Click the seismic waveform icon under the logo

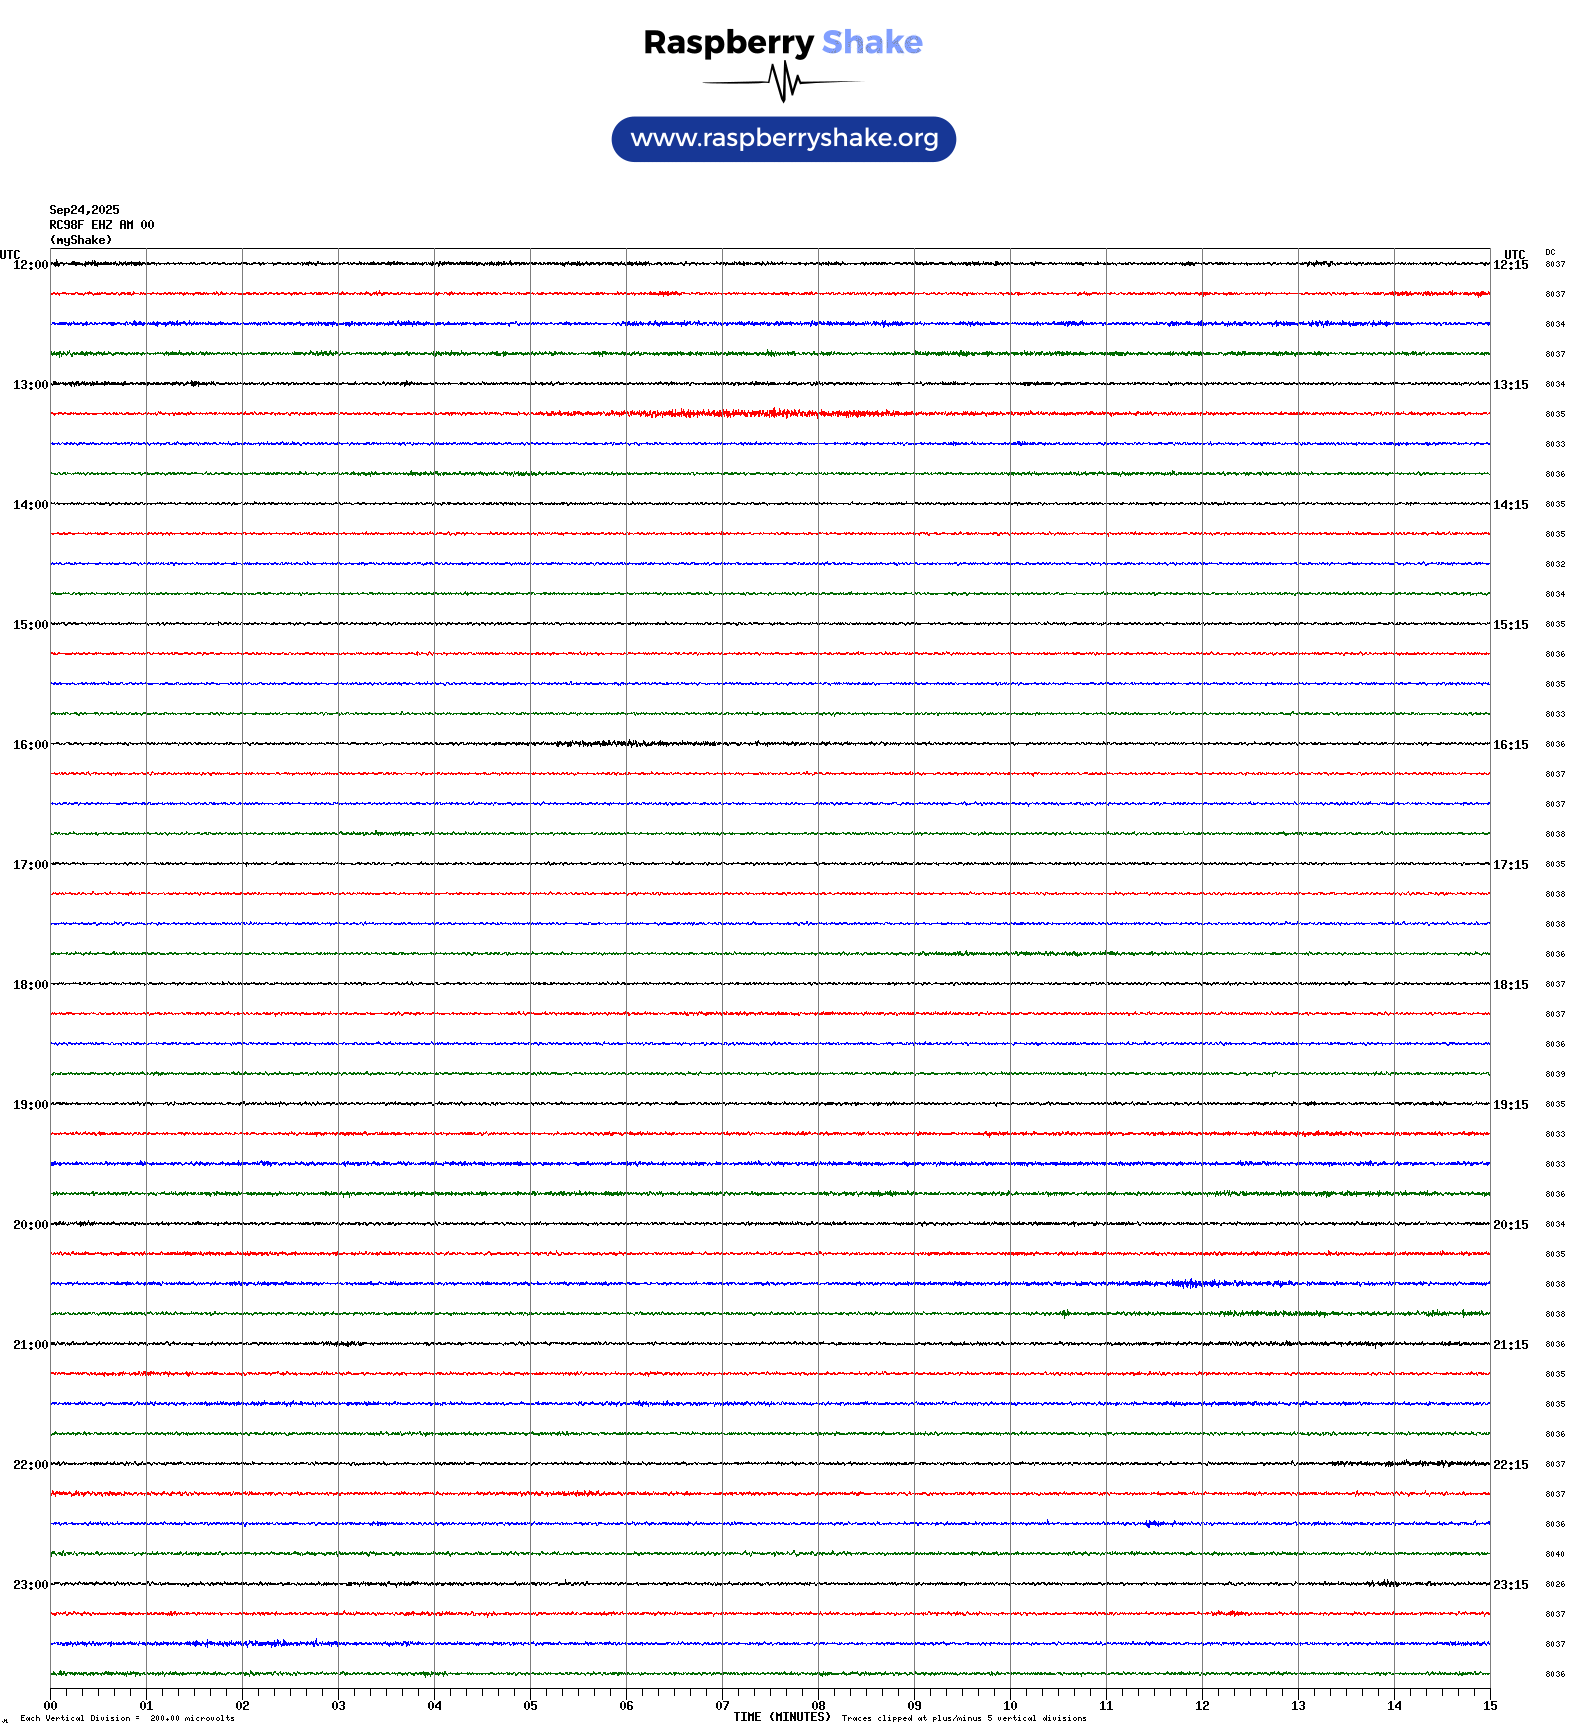click(x=783, y=82)
